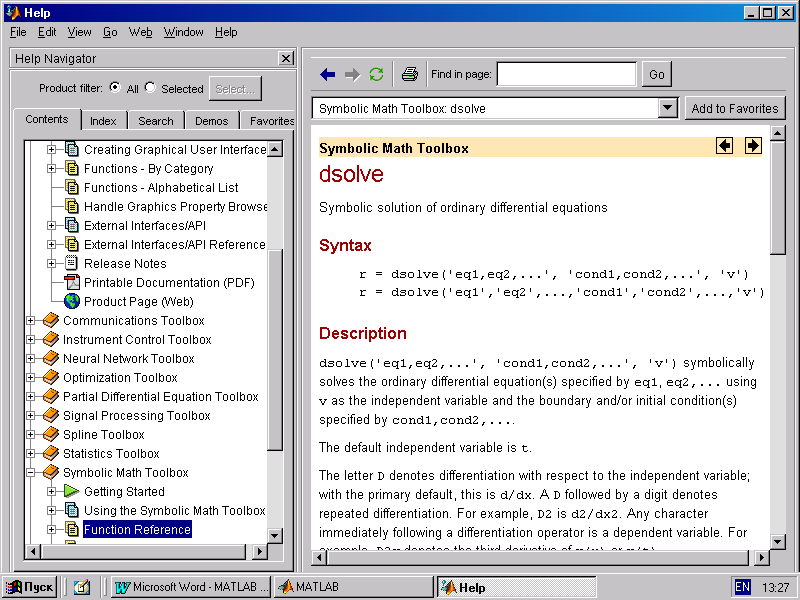Click the Go button beside Find in page

click(x=657, y=74)
